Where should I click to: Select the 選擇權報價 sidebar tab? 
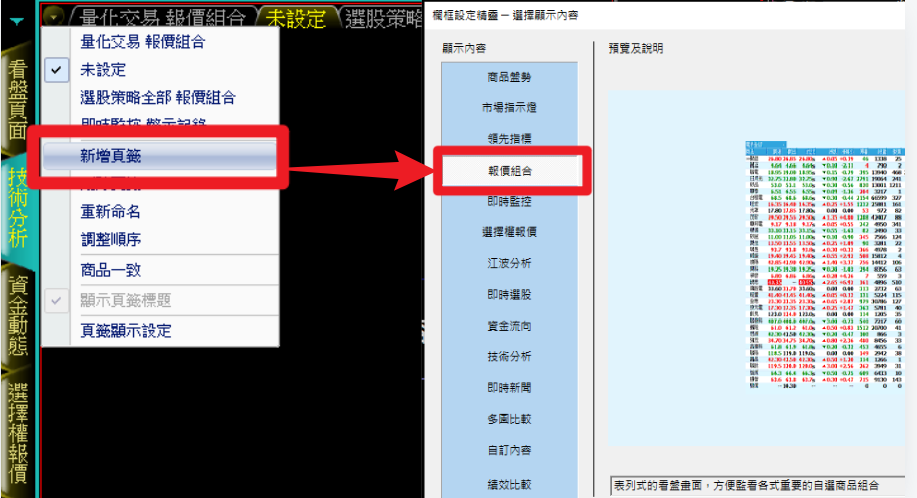coord(18,433)
